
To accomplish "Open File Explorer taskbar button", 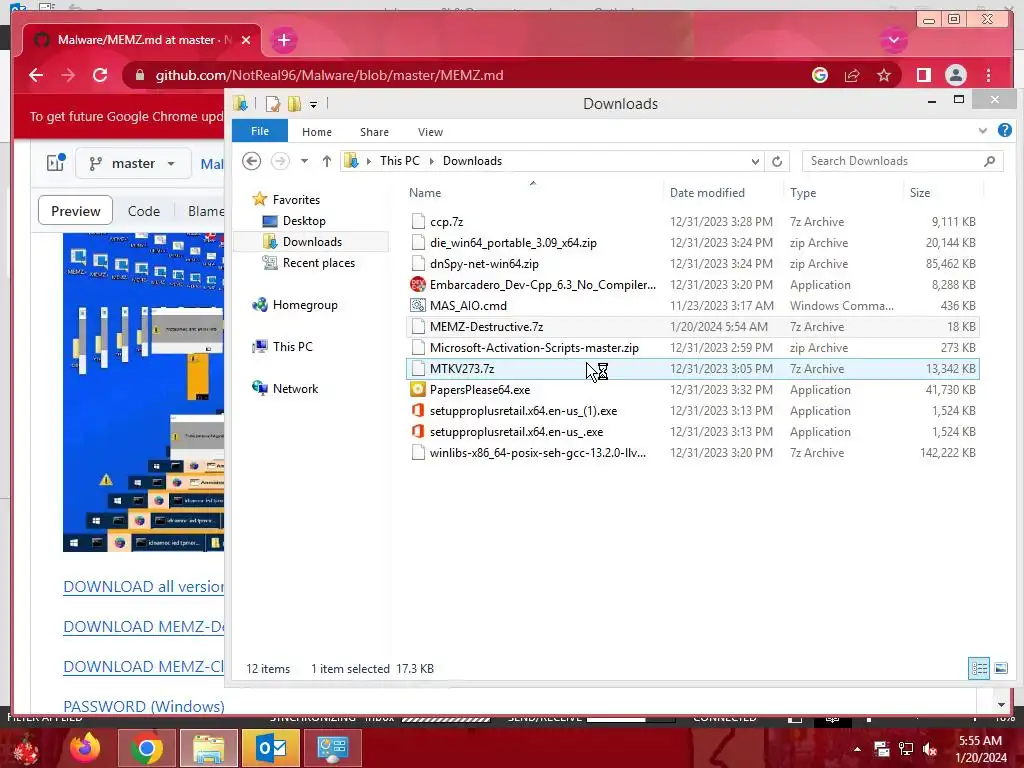I will pyautogui.click(x=209, y=748).
